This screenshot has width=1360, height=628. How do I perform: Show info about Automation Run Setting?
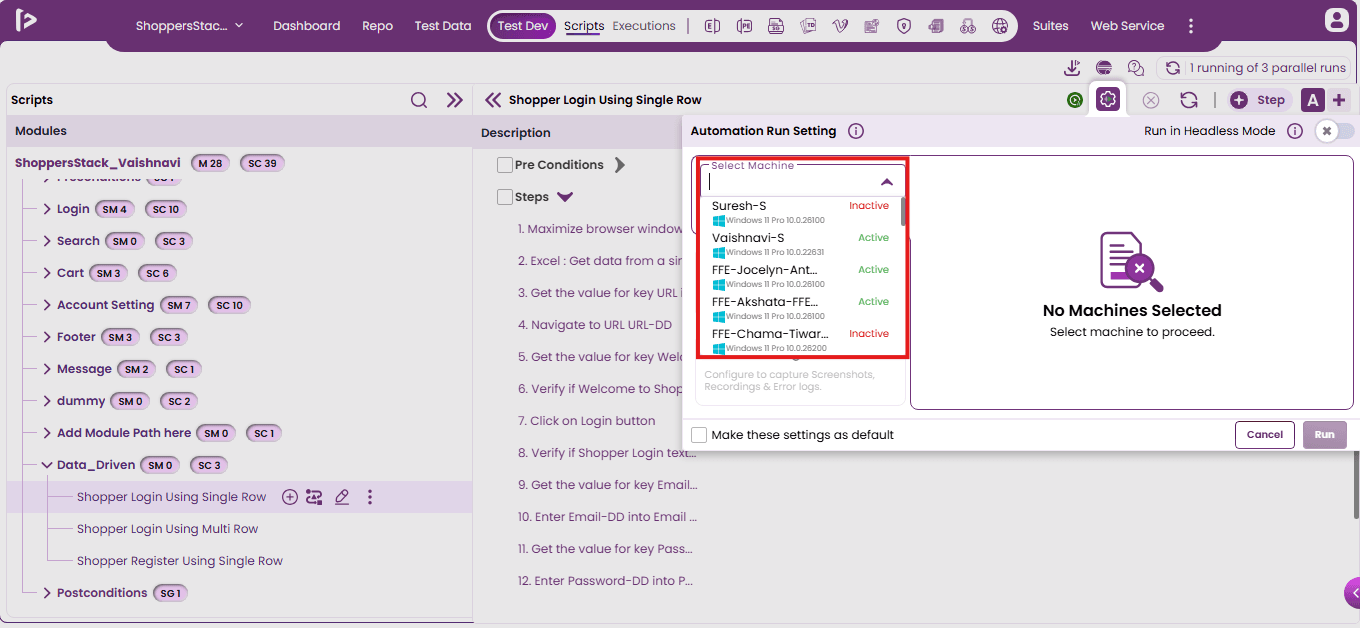856,131
